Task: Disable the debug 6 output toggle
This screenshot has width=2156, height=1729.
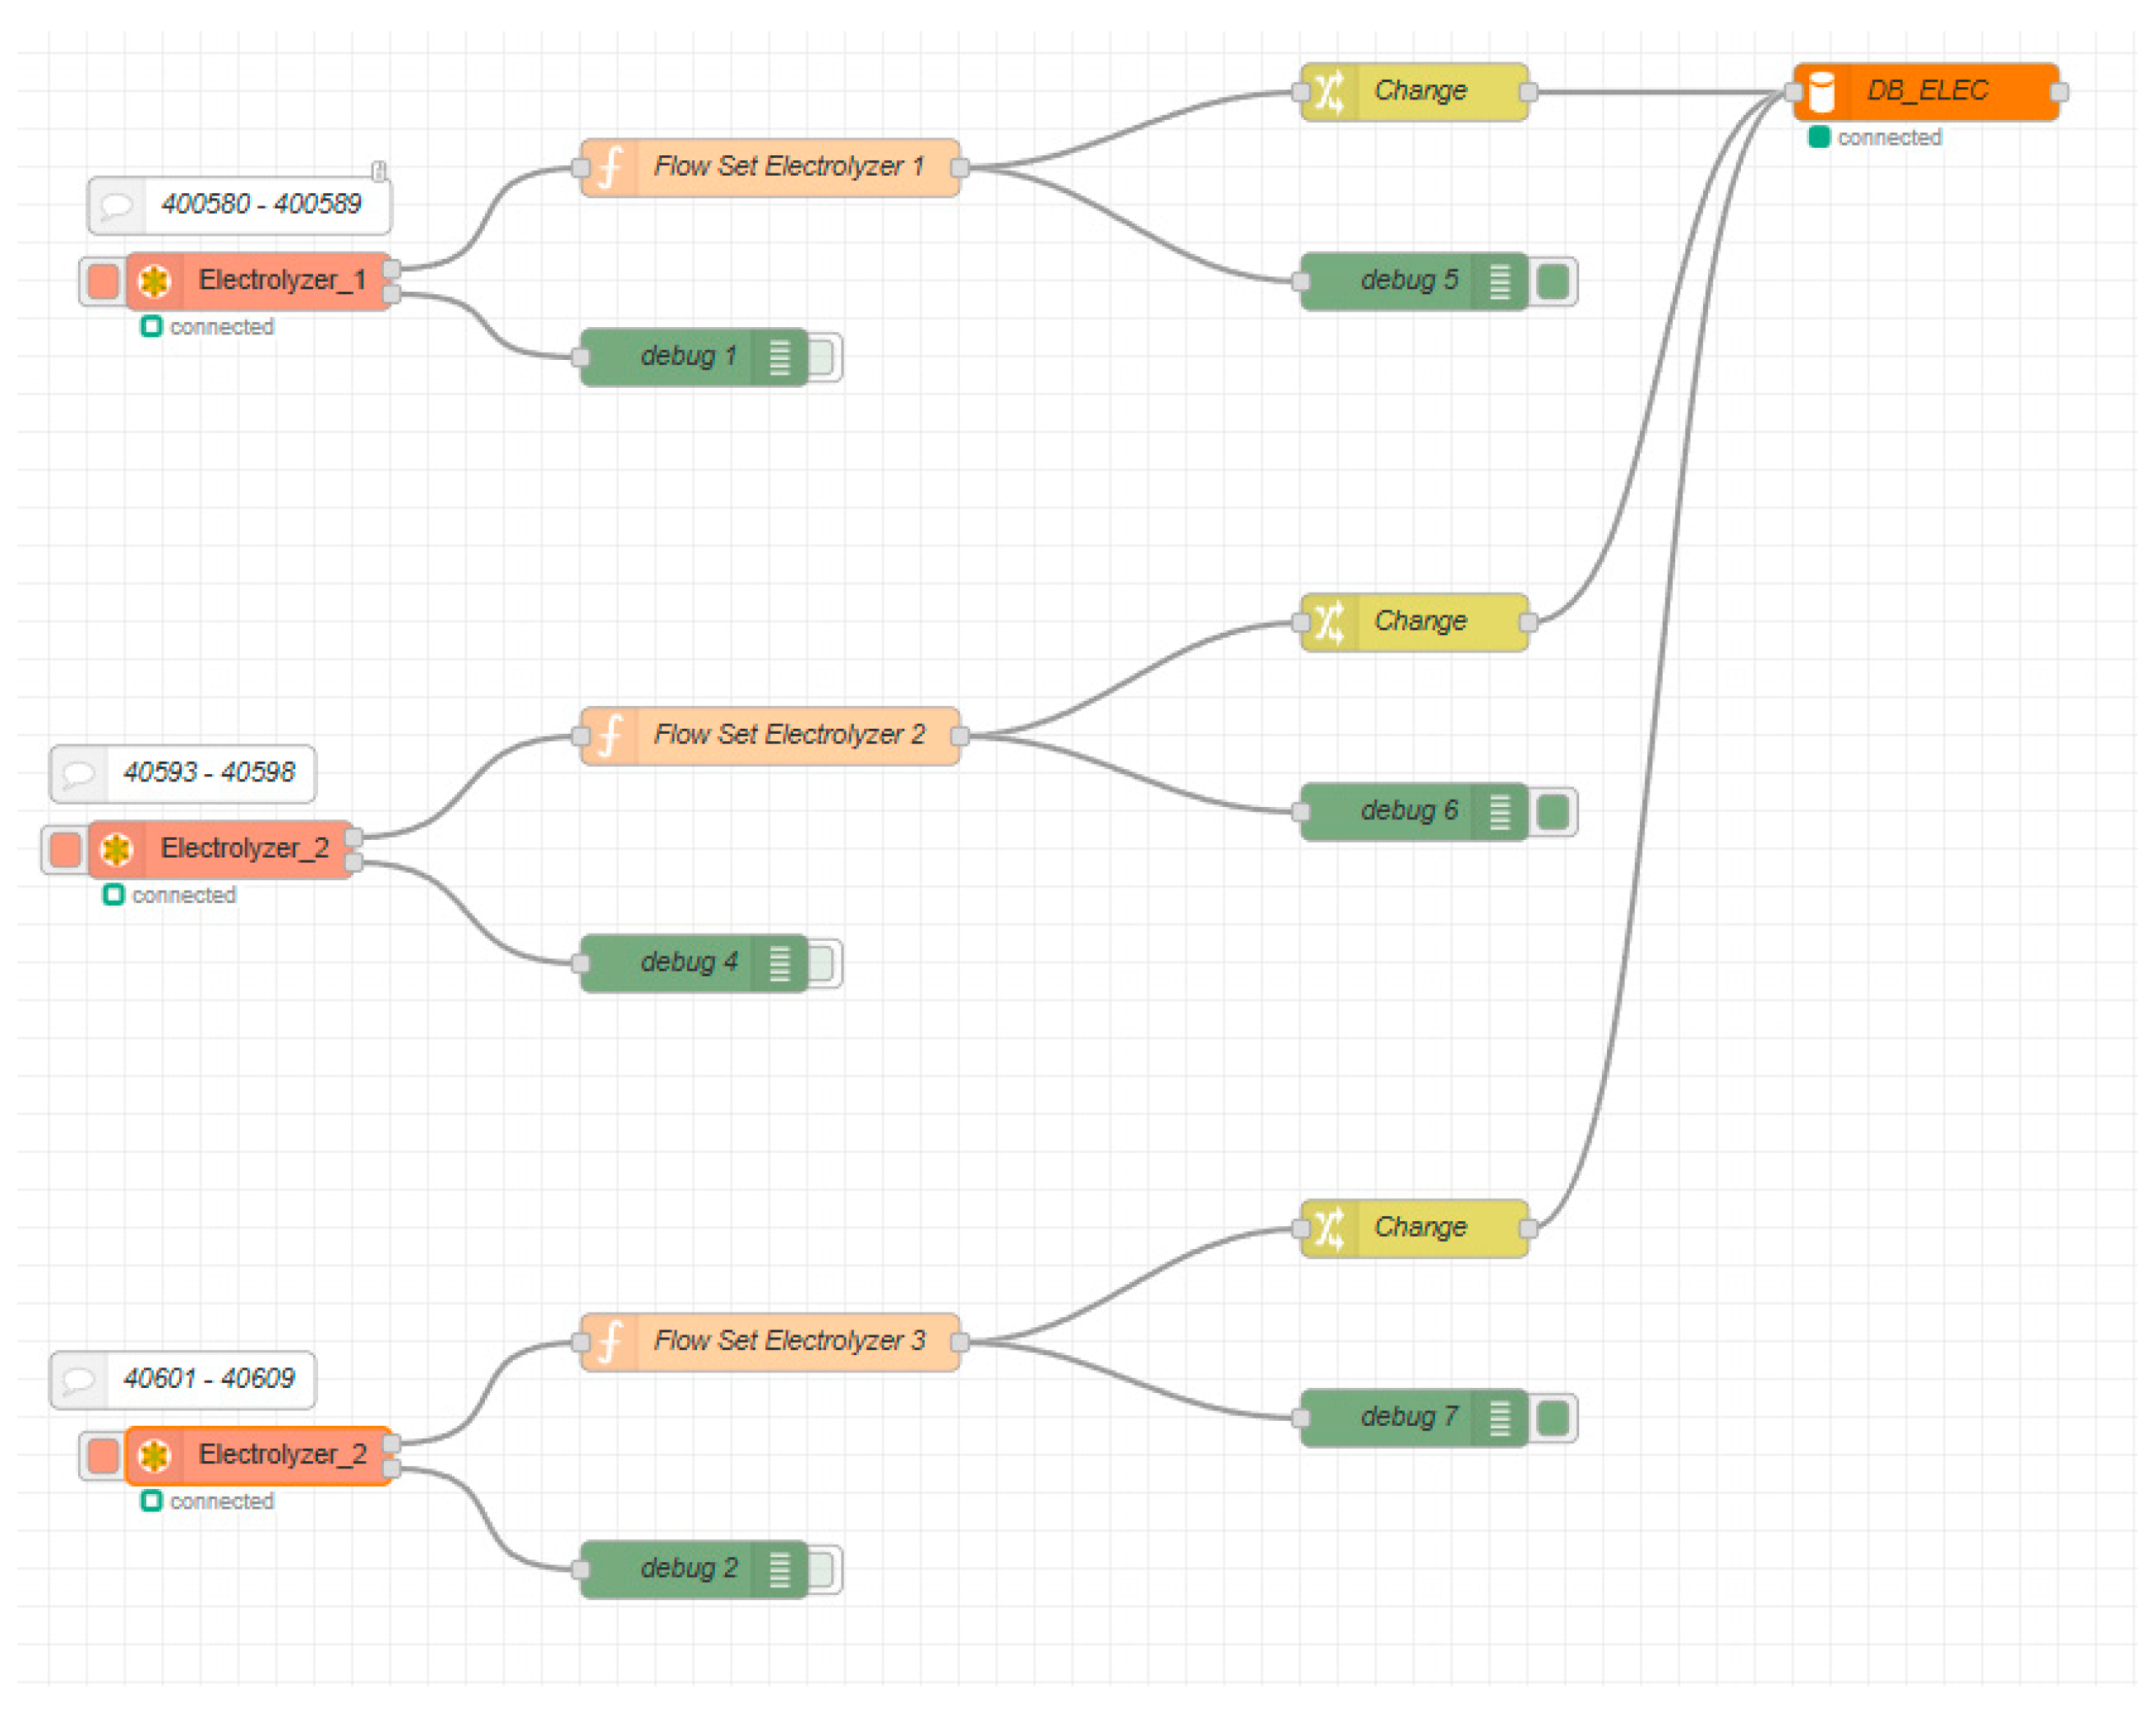Action: 1553,811
